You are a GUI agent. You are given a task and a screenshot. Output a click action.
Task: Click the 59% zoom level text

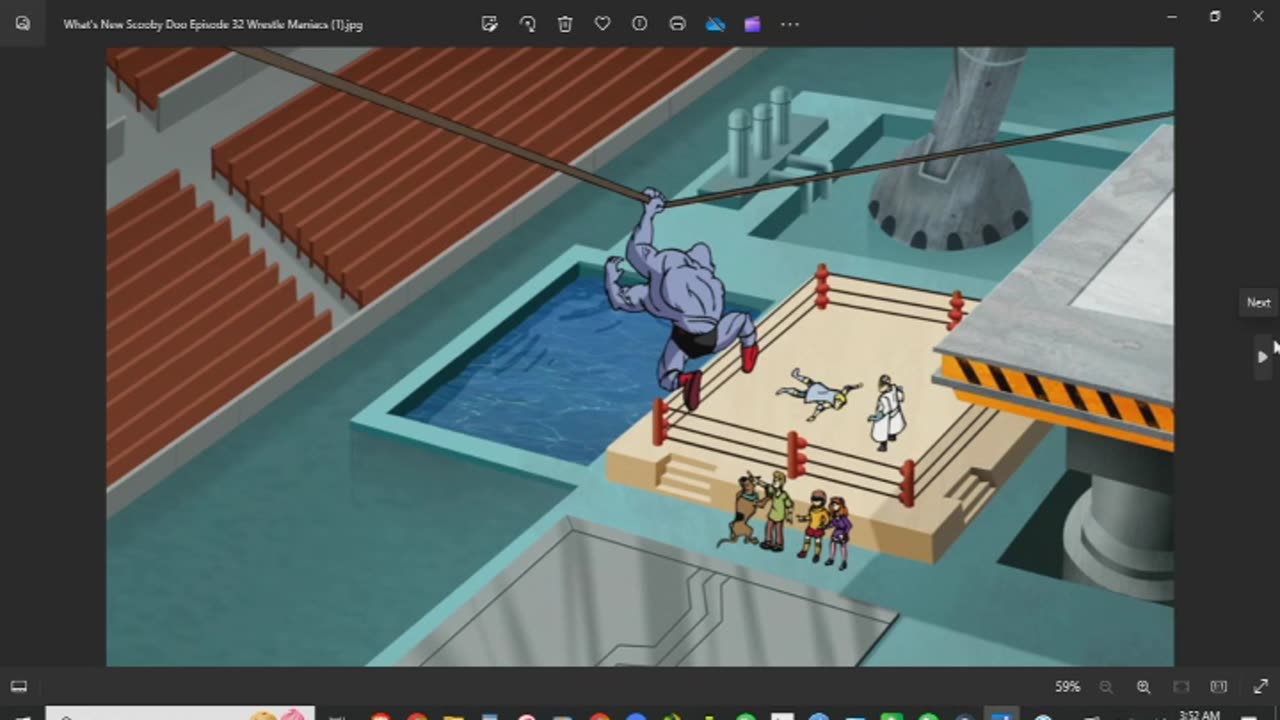(1067, 687)
